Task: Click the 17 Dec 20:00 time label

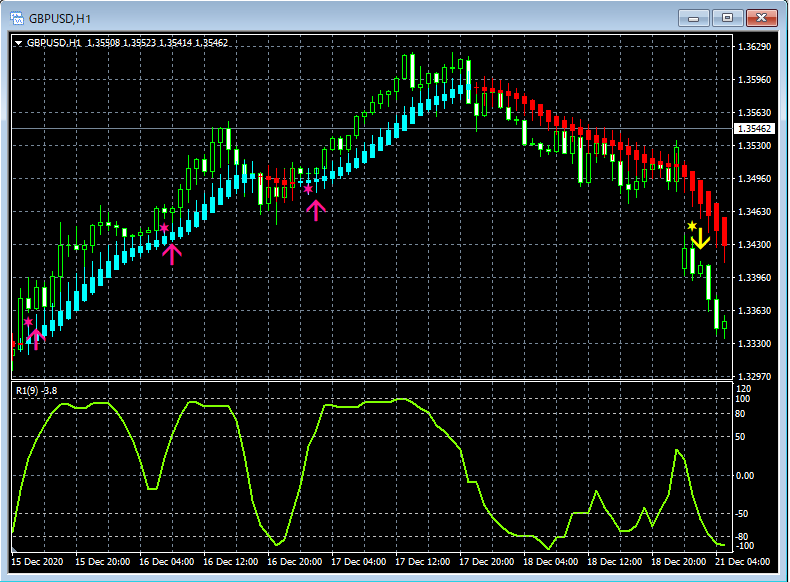Action: coord(486,561)
